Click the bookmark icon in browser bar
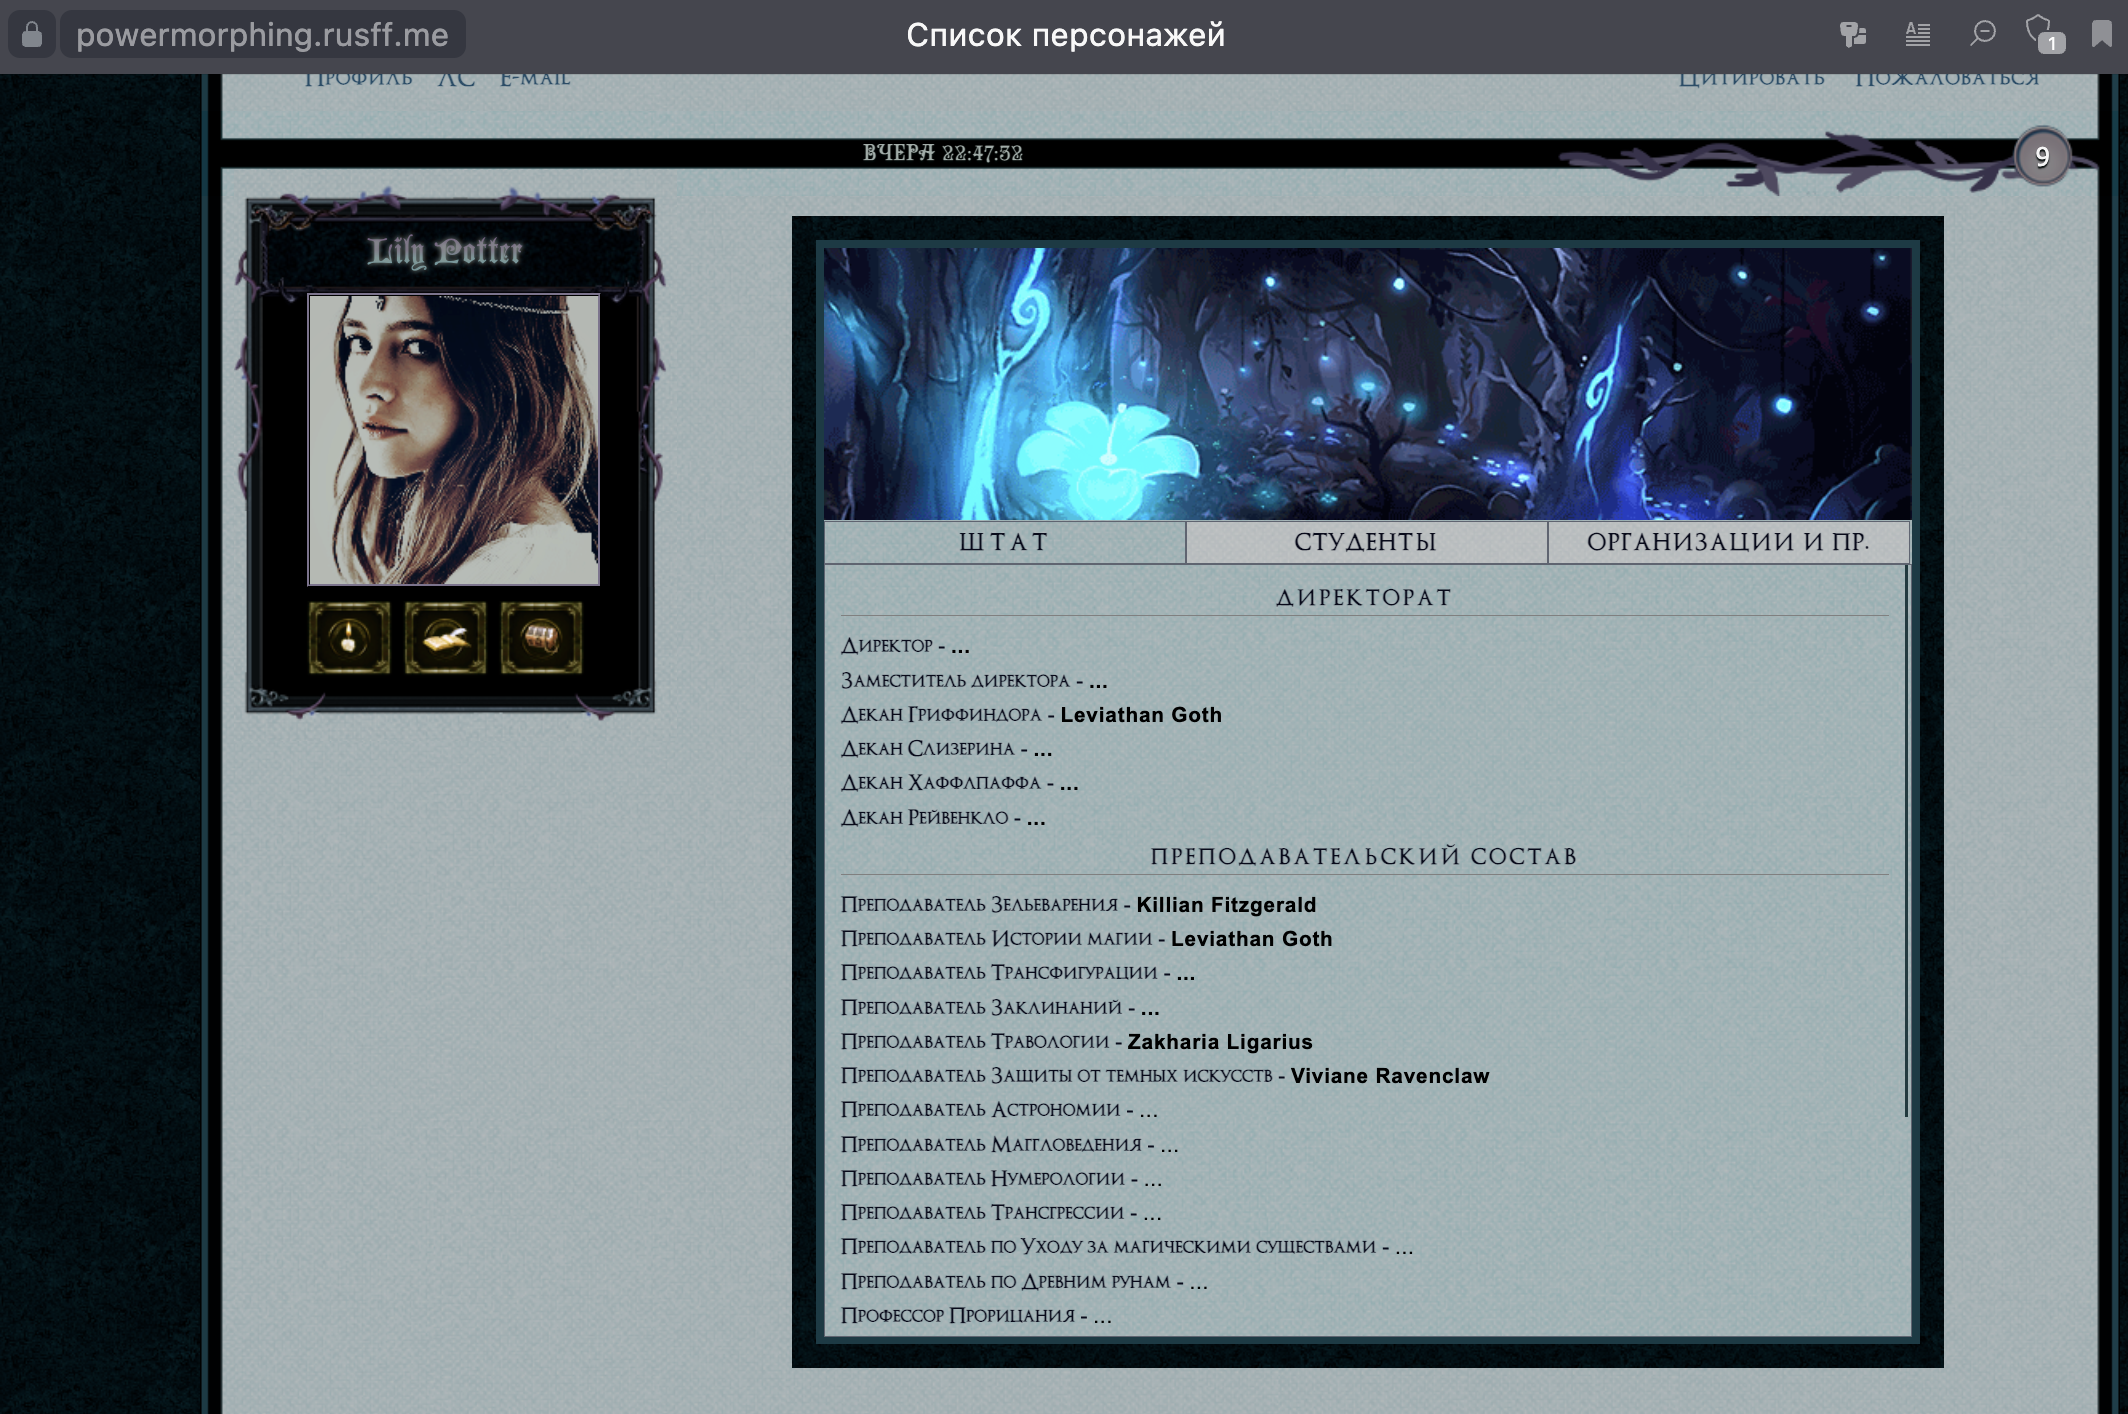 tap(2101, 35)
